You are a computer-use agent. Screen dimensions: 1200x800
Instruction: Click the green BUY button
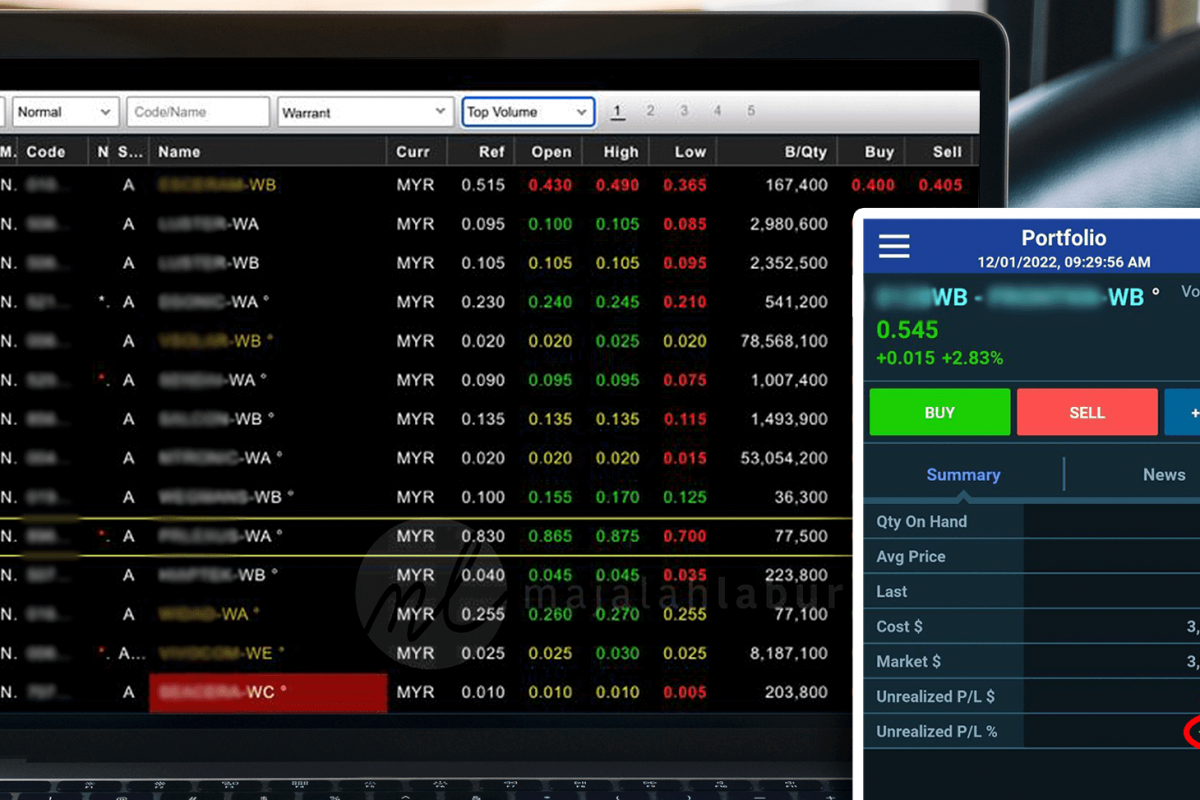(x=939, y=412)
